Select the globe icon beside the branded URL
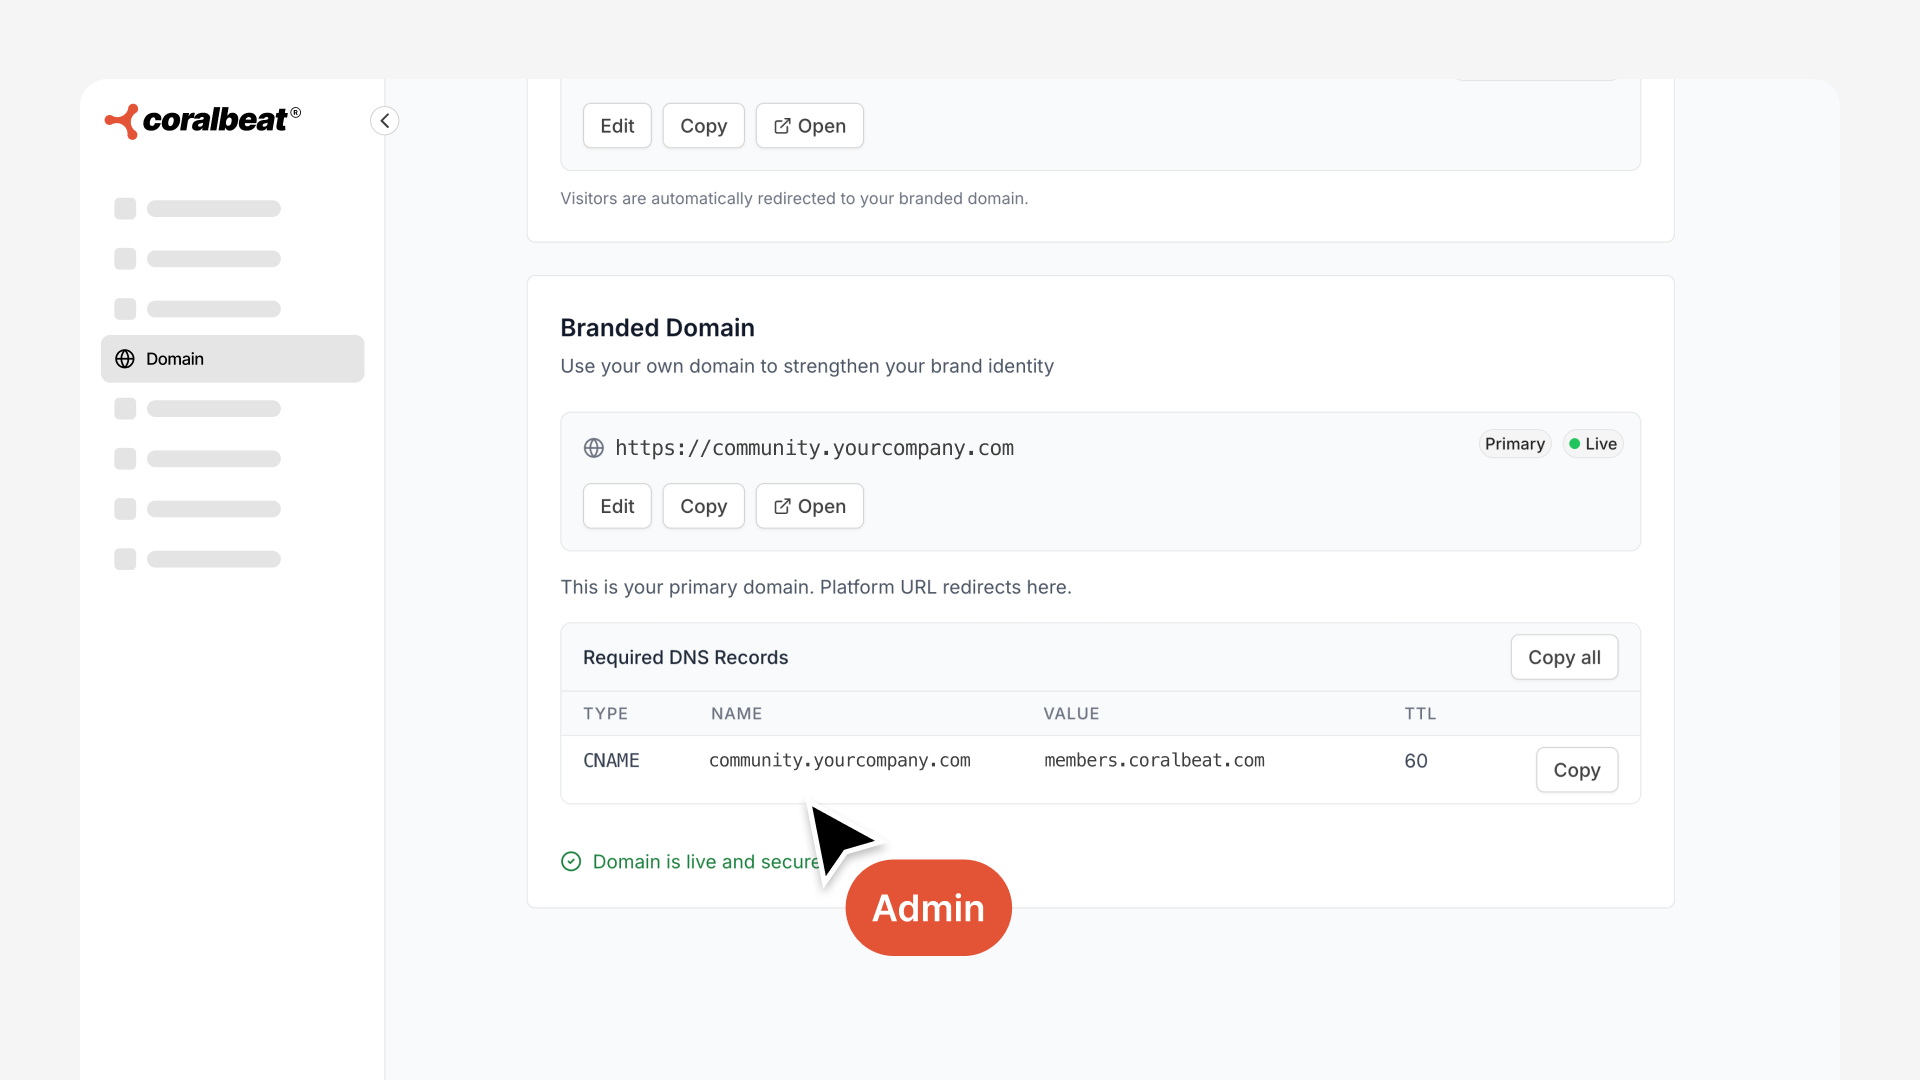 (594, 448)
